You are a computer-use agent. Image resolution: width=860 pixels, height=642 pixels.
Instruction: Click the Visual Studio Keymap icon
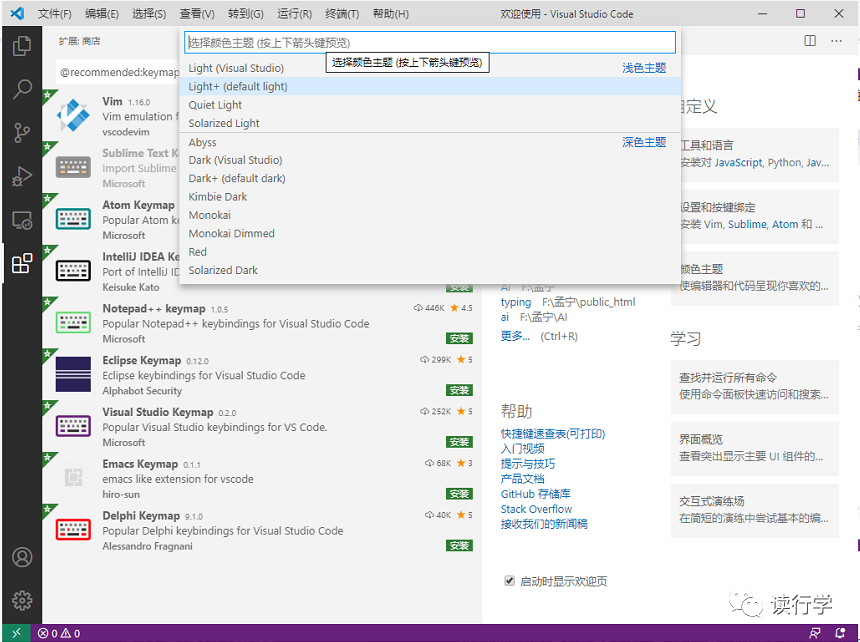point(73,426)
